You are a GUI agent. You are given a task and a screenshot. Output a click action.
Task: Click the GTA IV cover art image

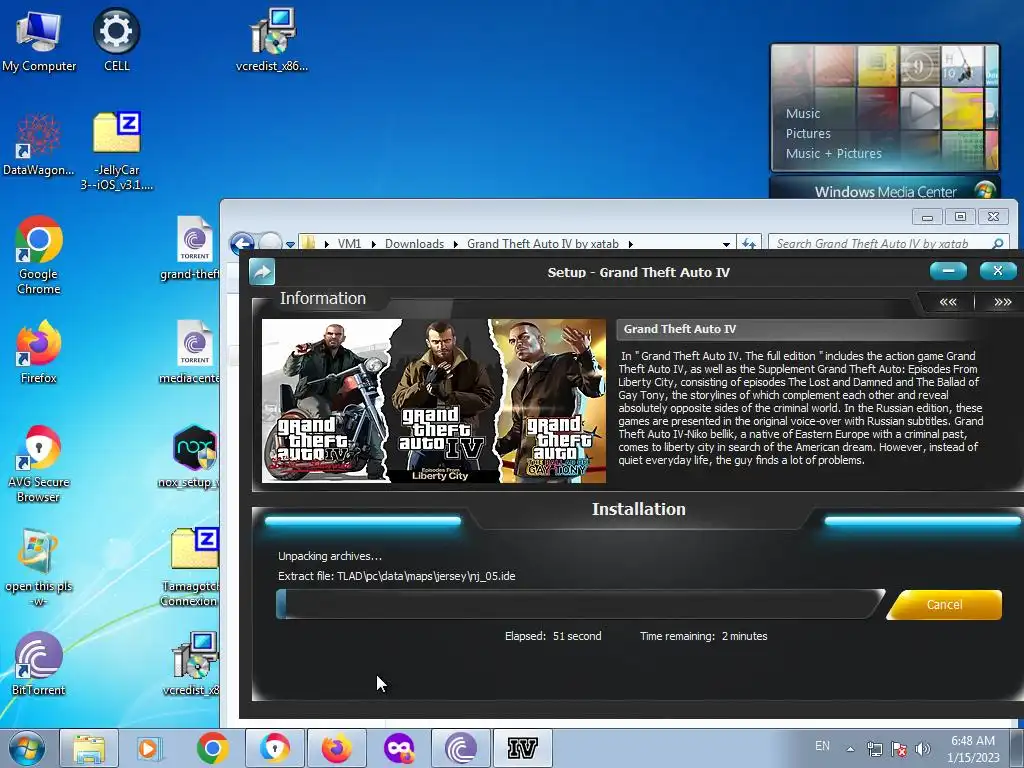(434, 401)
